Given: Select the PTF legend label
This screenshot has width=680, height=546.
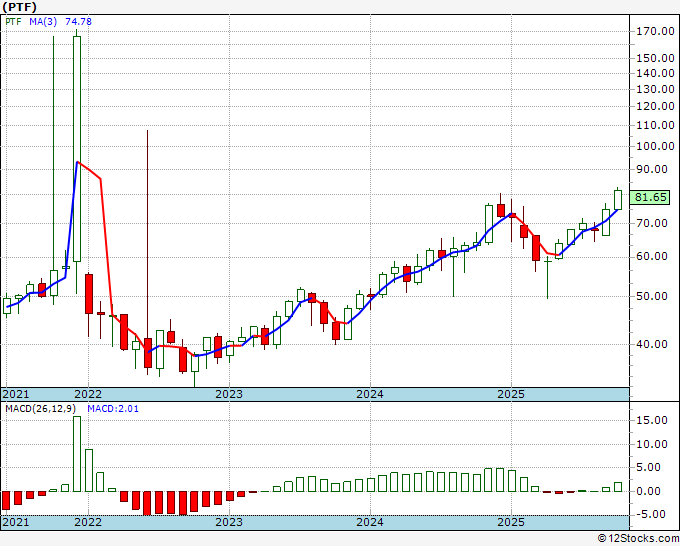Looking at the screenshot, I should 13,21.
